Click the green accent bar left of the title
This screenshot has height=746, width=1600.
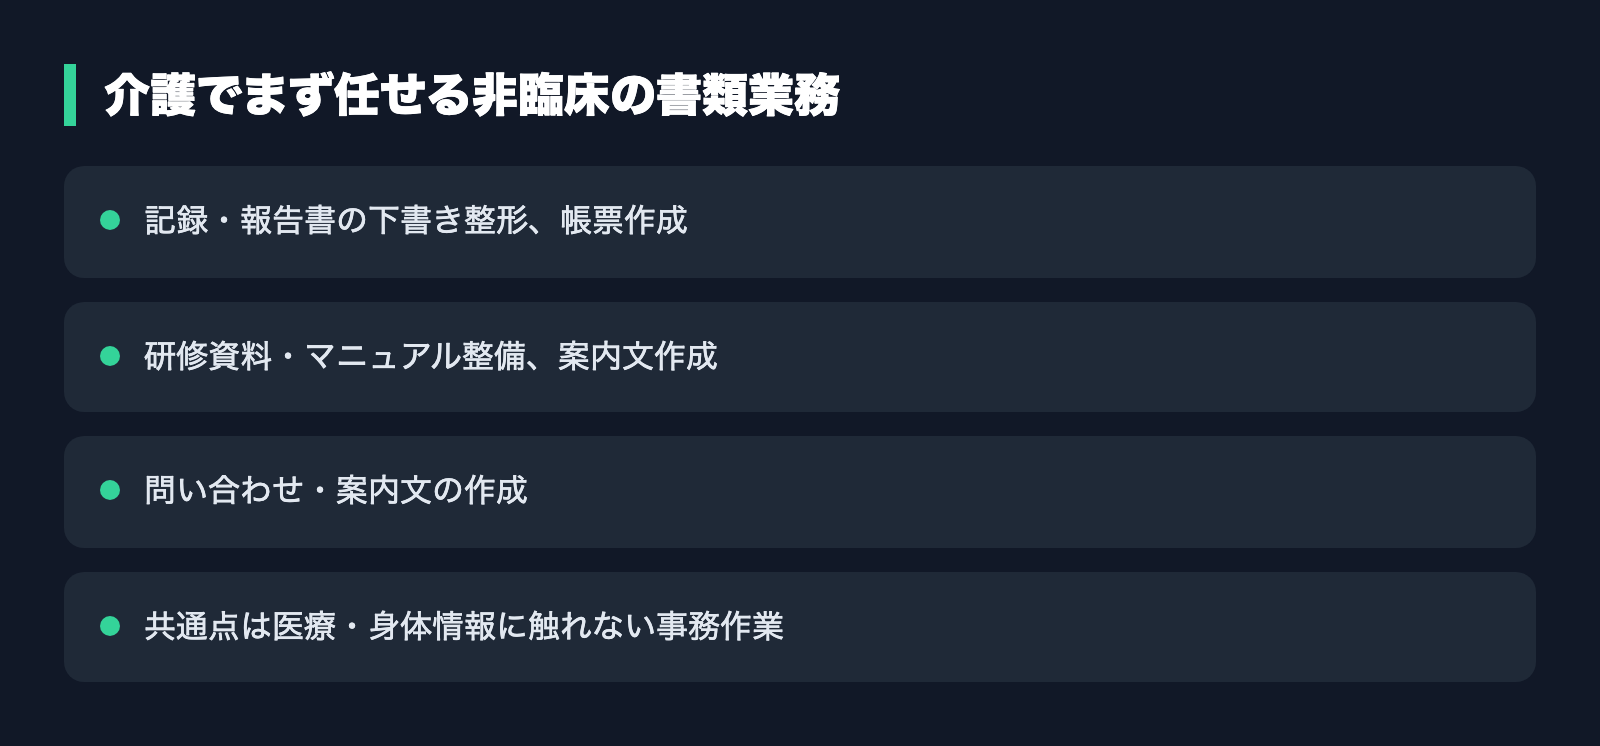click(70, 95)
